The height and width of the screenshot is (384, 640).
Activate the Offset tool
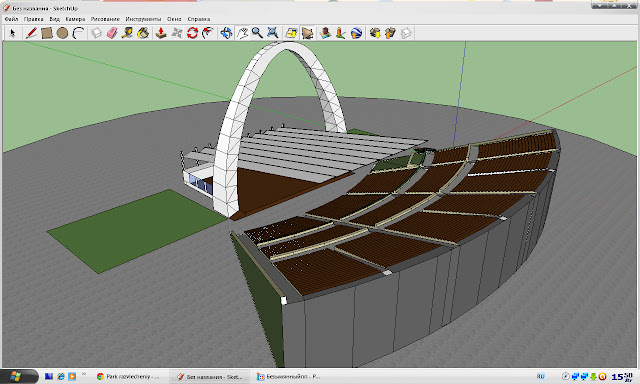pyautogui.click(x=208, y=33)
